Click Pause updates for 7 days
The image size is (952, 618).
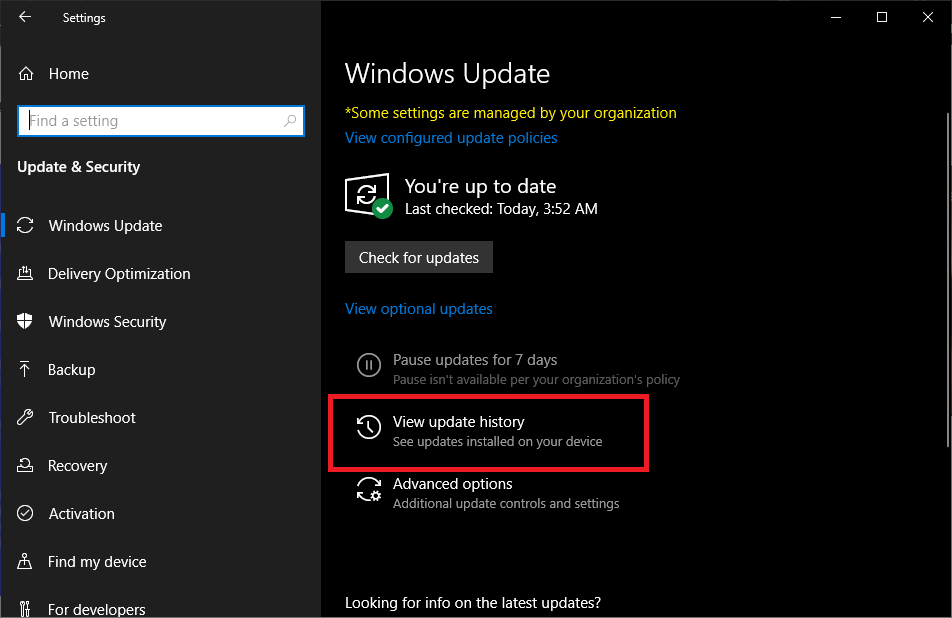pyautogui.click(x=475, y=360)
